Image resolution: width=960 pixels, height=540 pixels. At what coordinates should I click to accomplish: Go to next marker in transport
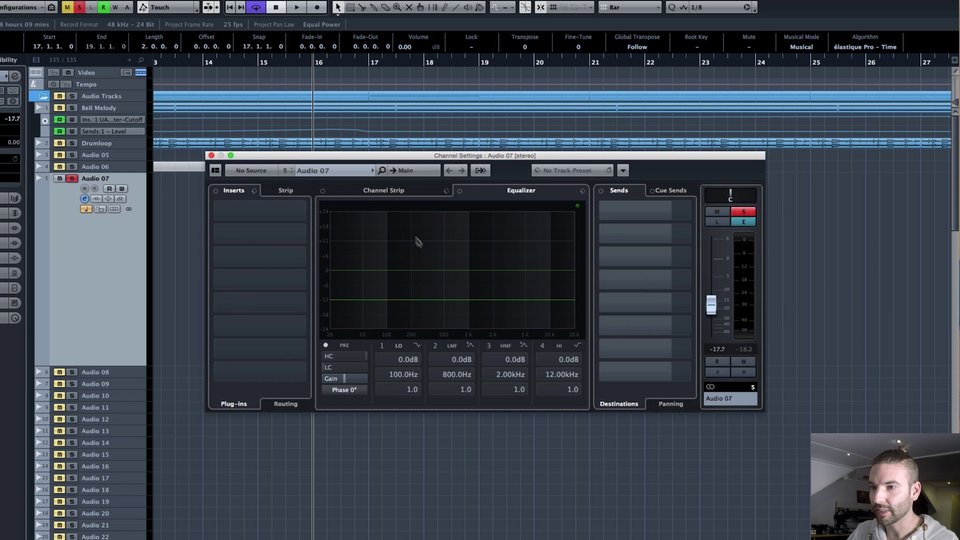[x=241, y=7]
